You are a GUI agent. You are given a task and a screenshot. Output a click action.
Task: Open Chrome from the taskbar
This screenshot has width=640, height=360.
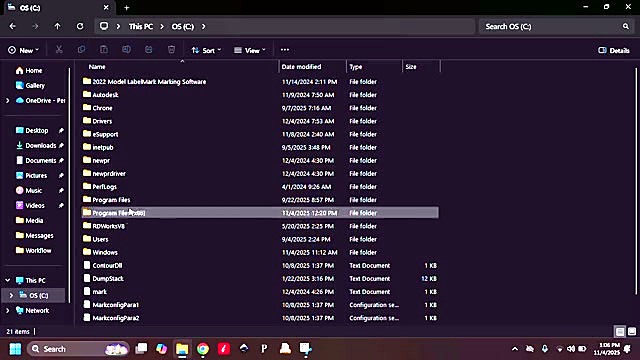point(203,349)
